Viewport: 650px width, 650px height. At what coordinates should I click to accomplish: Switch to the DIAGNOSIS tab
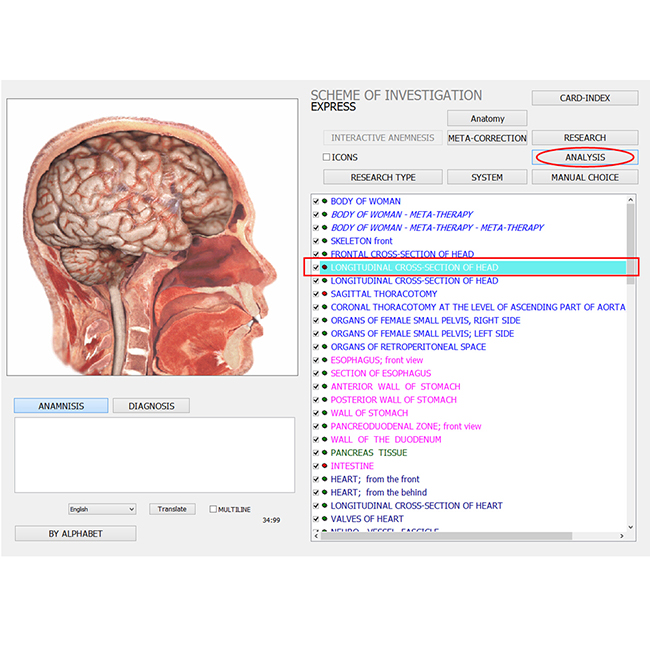click(x=151, y=406)
